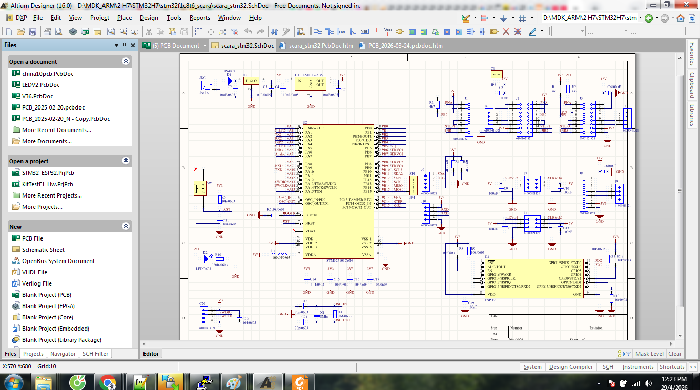Collapse the Open a document section
The width and height of the screenshot is (700, 390).
click(x=126, y=61)
